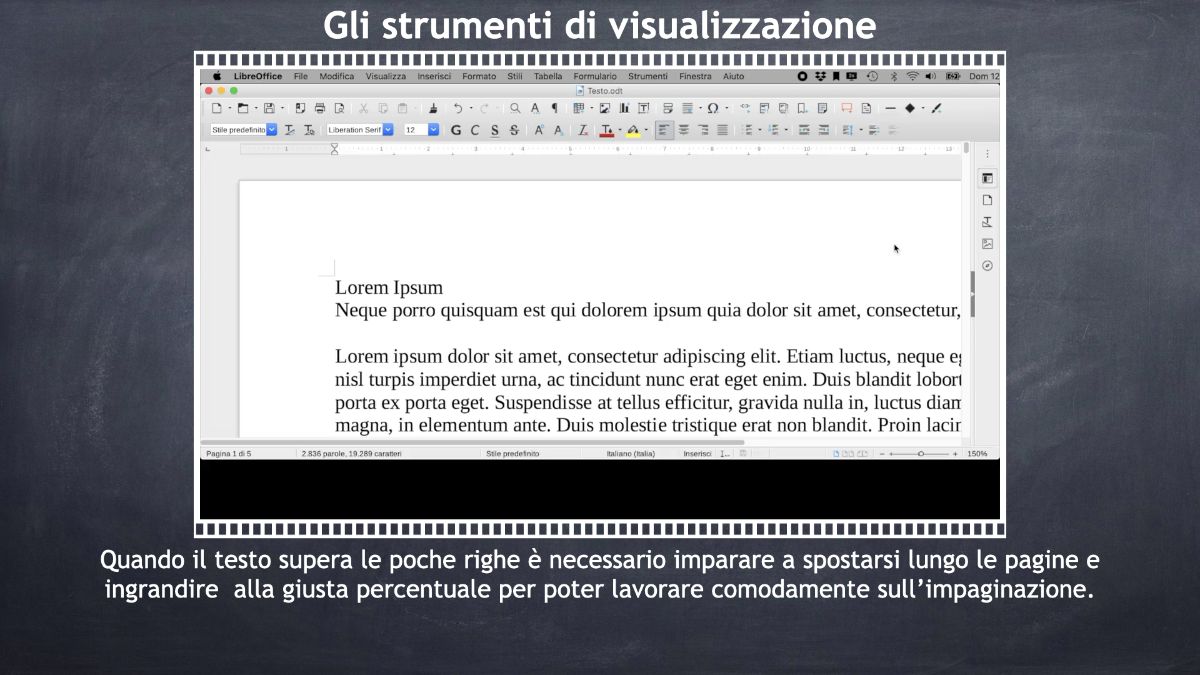Insert special character with Omega icon
The height and width of the screenshot is (675, 1200).
pyautogui.click(x=712, y=108)
